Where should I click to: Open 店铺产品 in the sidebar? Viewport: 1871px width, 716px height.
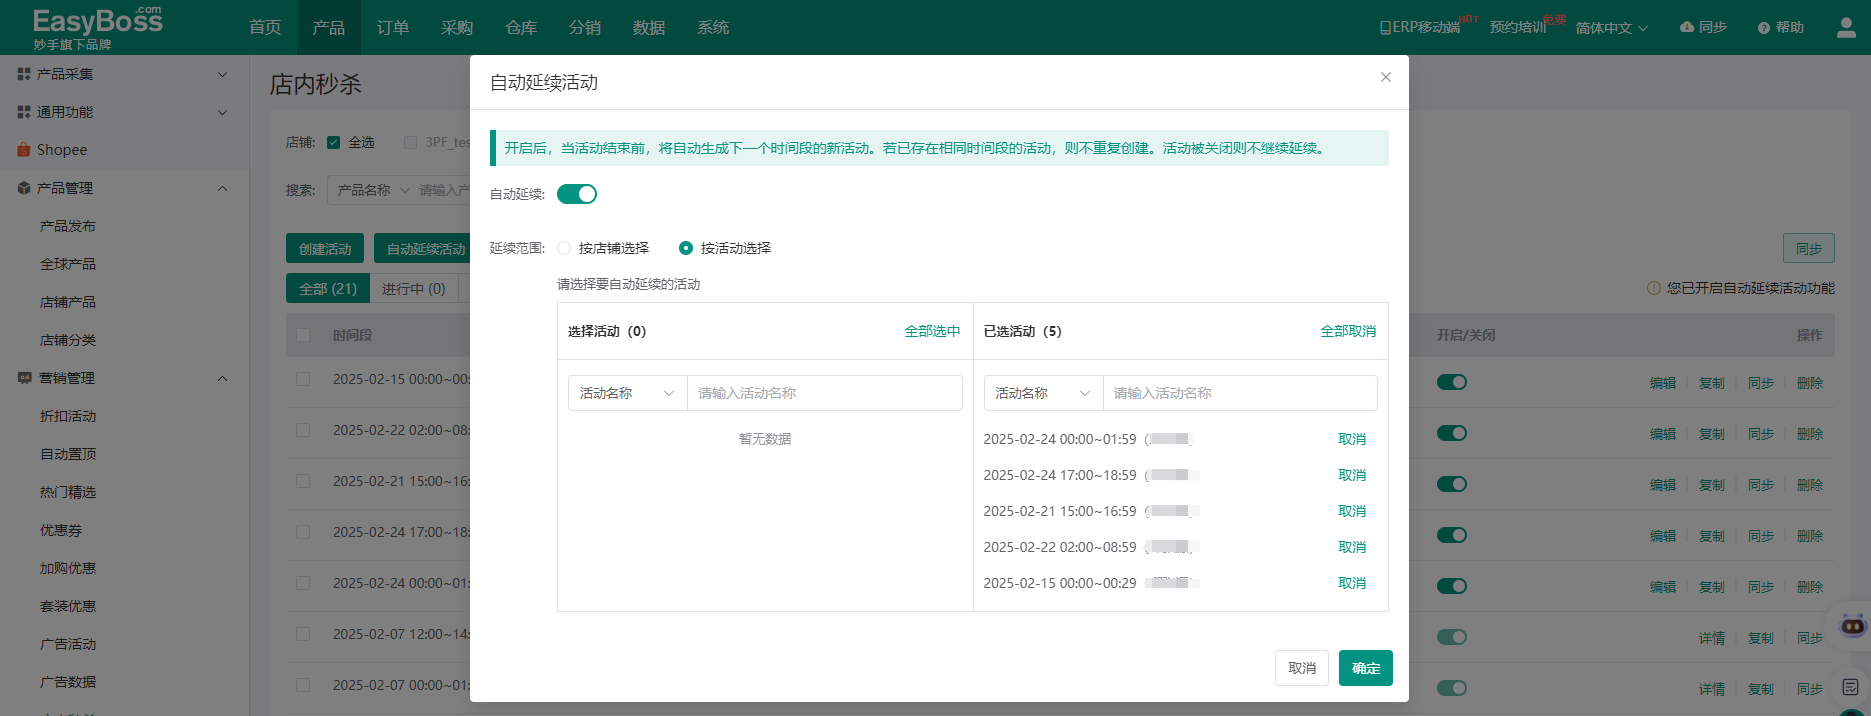(68, 302)
